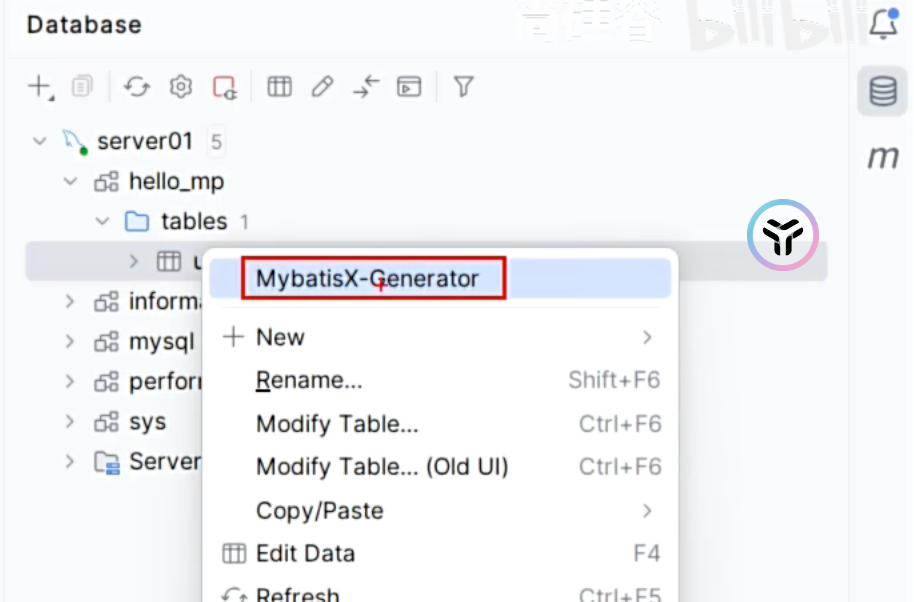The height and width of the screenshot is (602, 914).
Task: Open the Query Console toolbar icon
Action: [x=409, y=87]
